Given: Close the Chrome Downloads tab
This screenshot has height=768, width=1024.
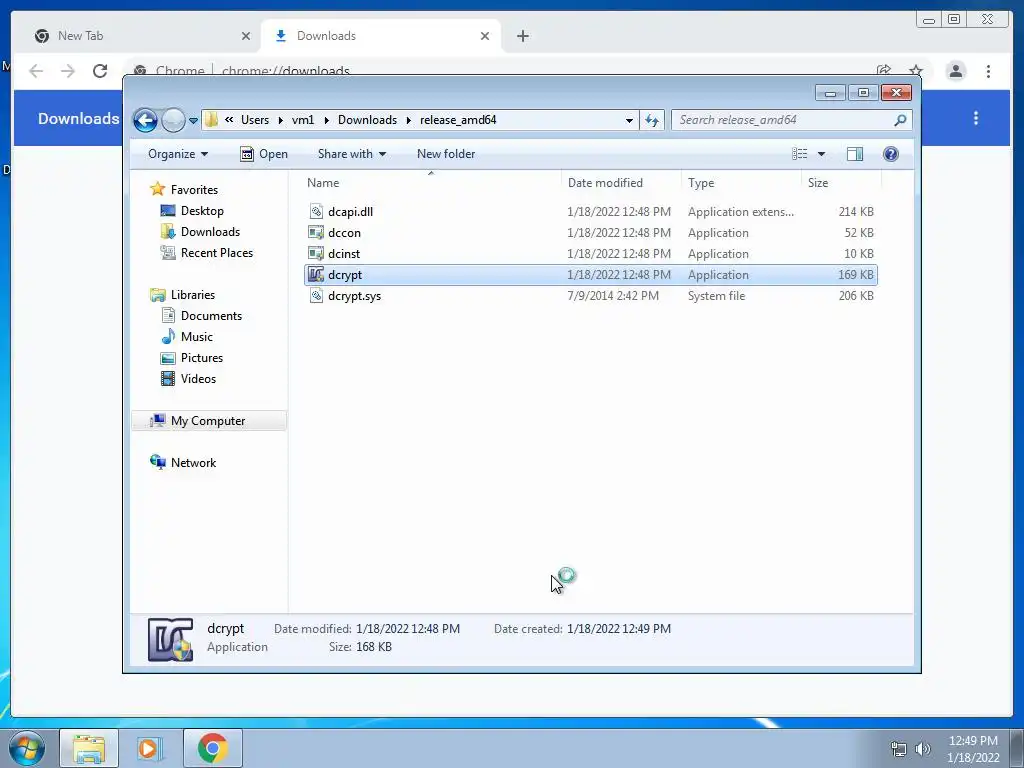Looking at the screenshot, I should click(485, 36).
